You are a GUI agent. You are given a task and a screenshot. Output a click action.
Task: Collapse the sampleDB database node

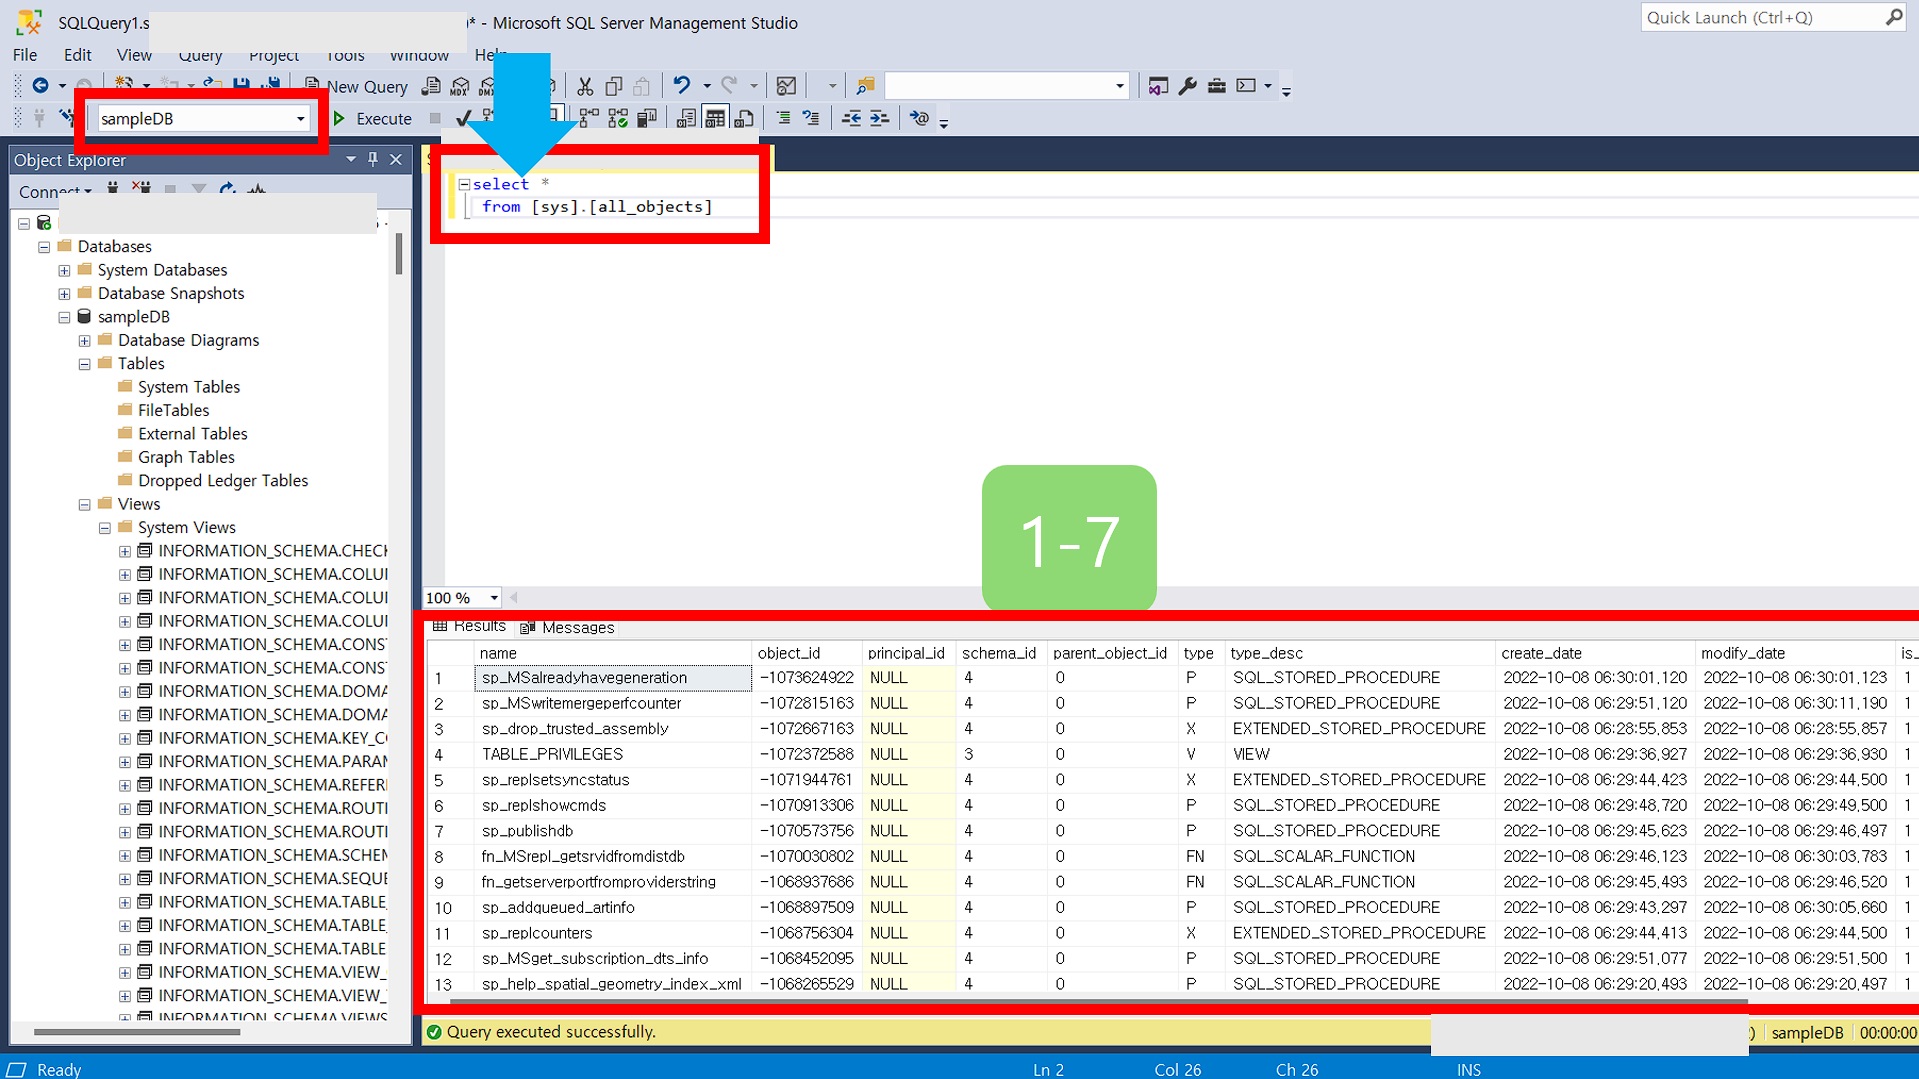[x=64, y=317]
